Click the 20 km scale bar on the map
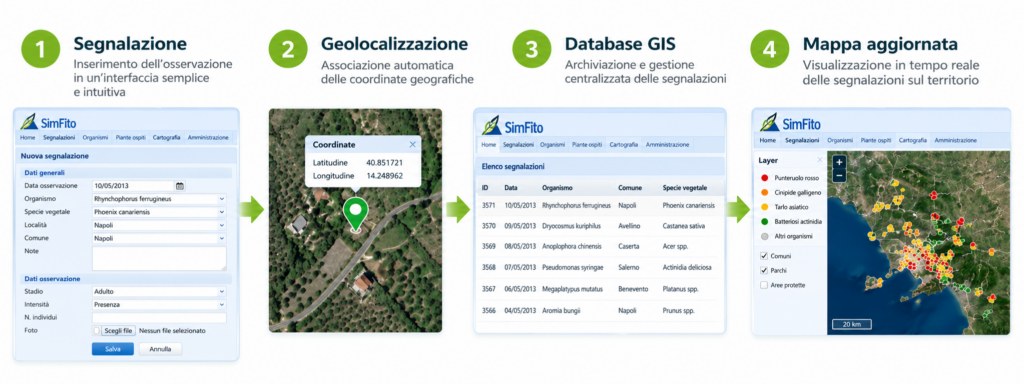 (x=852, y=324)
